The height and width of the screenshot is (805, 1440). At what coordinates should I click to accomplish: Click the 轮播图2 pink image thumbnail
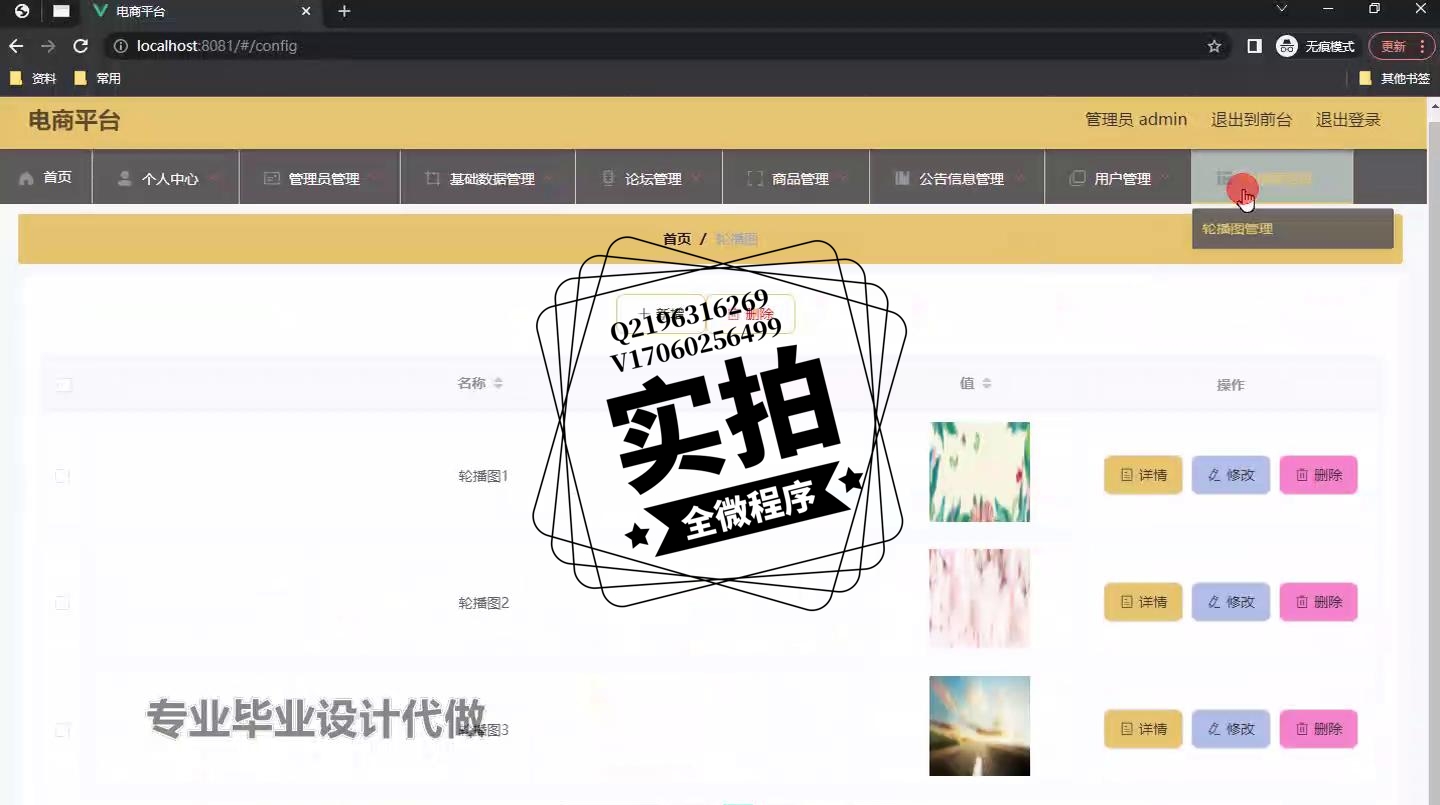(x=979, y=599)
